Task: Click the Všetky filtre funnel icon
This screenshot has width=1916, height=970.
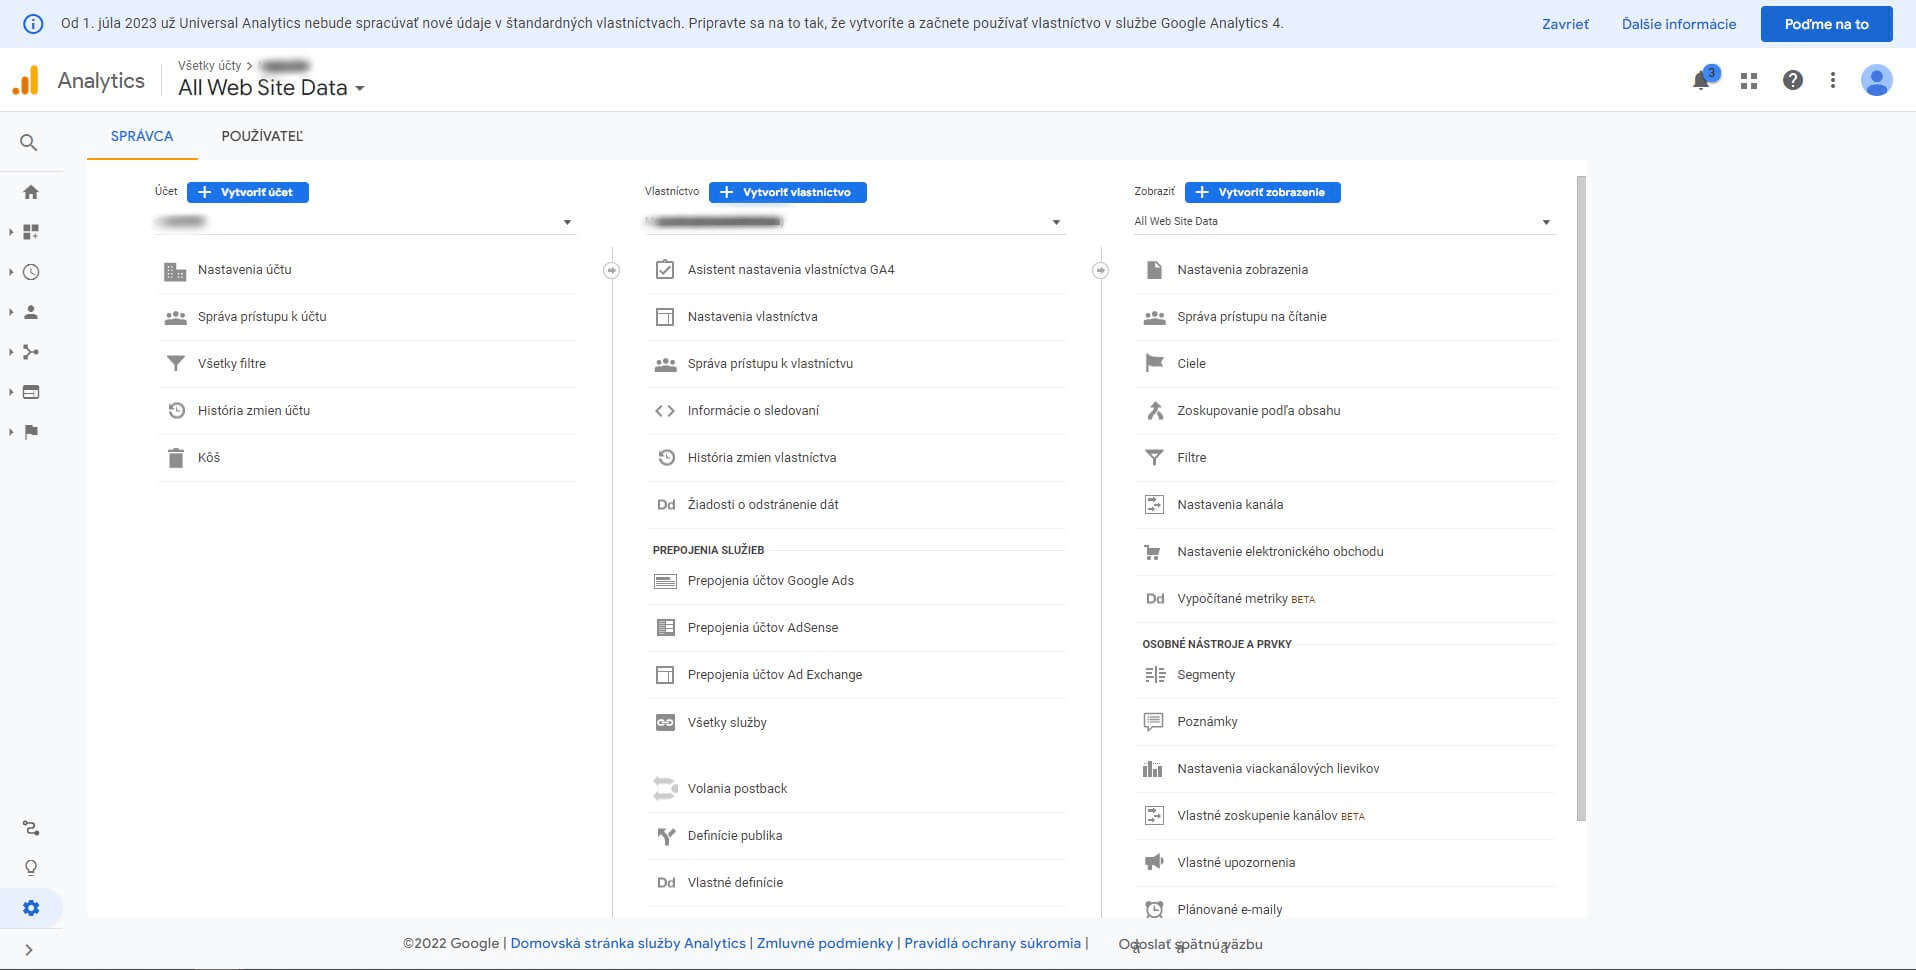Action: coord(176,364)
